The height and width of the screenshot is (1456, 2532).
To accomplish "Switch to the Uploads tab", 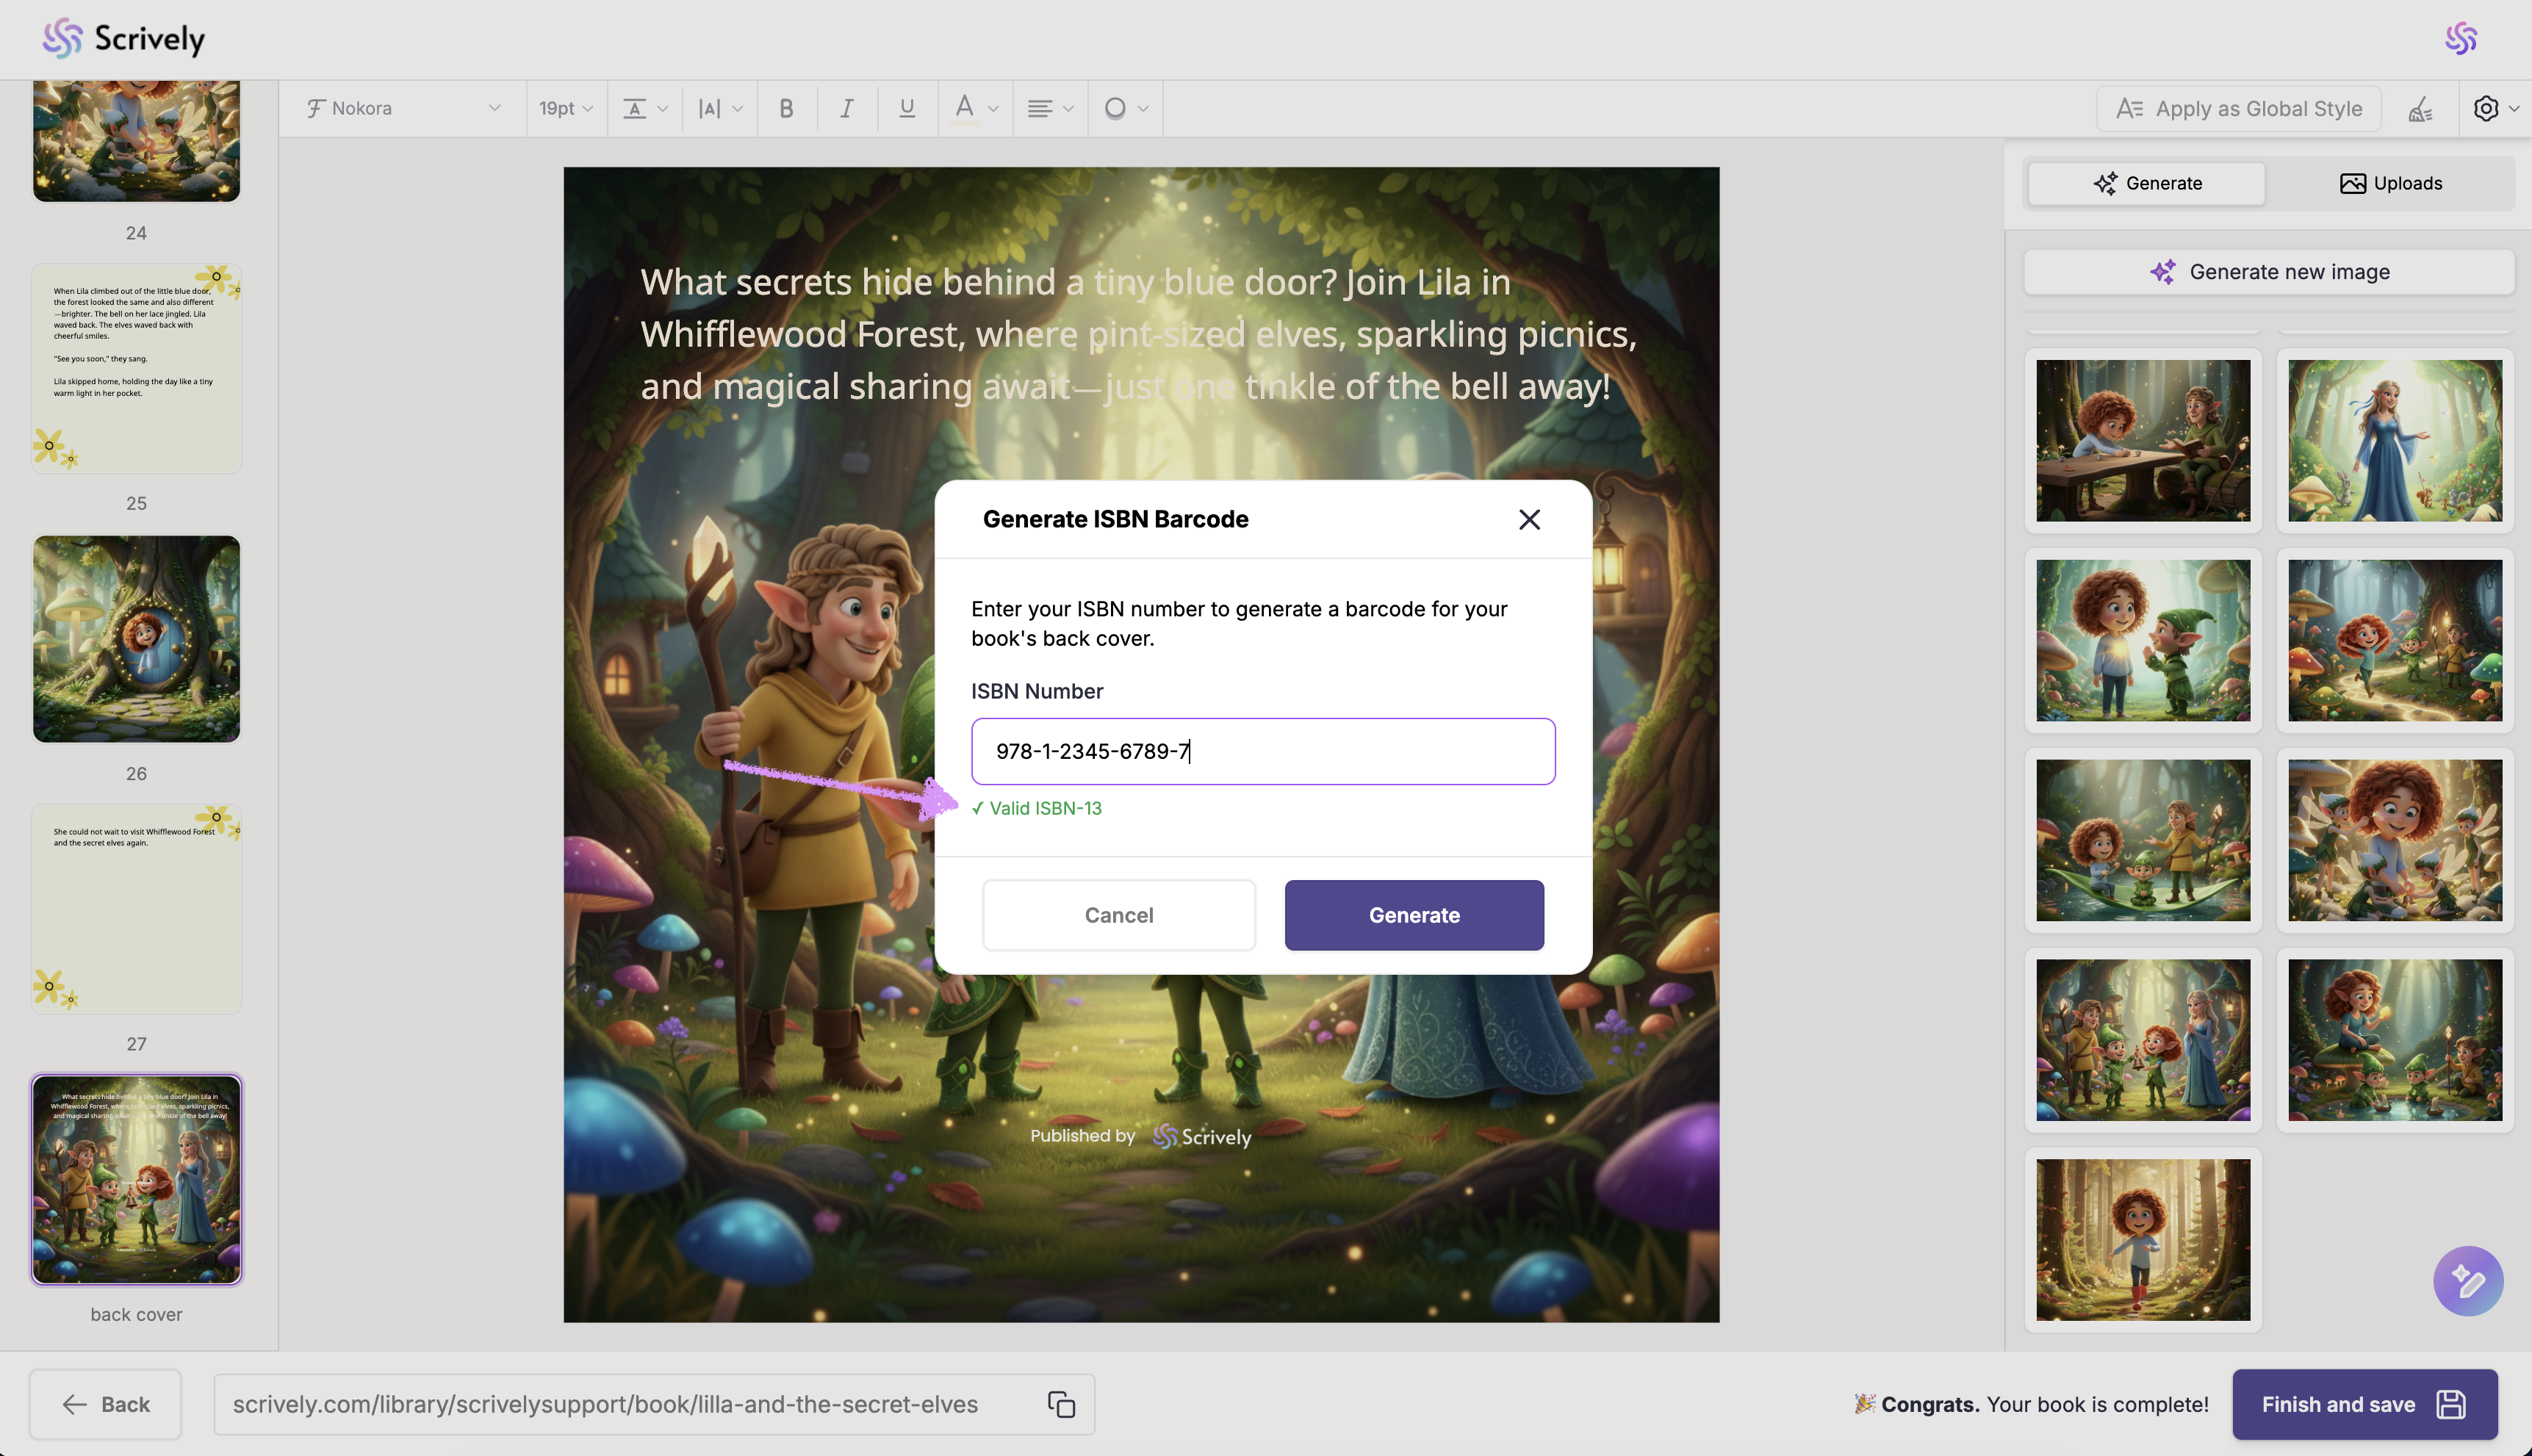I will pos(2390,183).
